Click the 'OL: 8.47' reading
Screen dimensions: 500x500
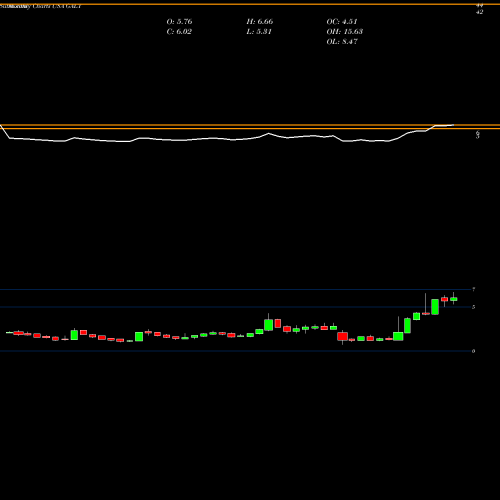point(342,42)
